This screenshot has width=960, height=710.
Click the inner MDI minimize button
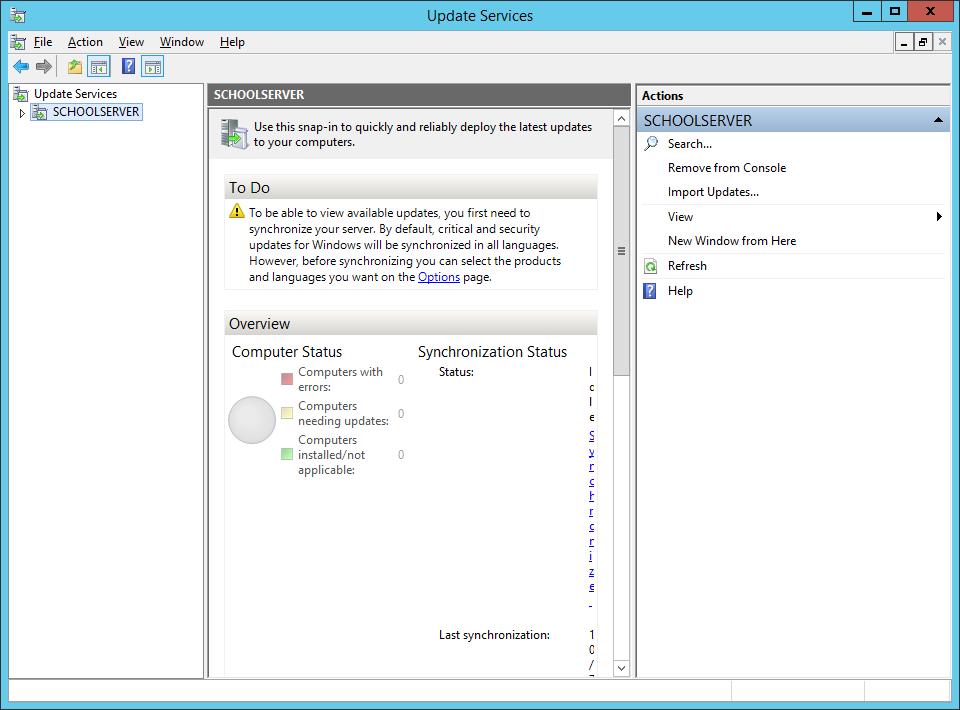904,42
